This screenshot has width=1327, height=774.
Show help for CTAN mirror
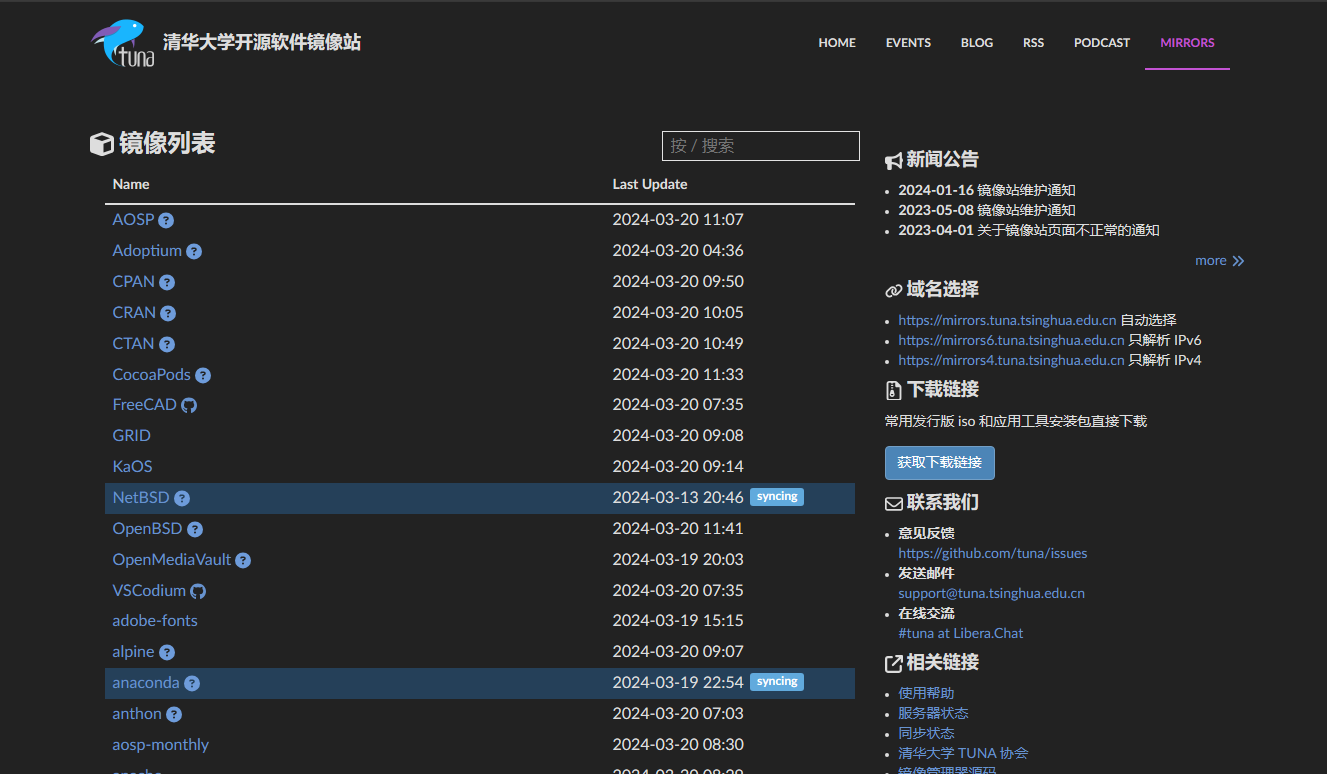(x=167, y=345)
